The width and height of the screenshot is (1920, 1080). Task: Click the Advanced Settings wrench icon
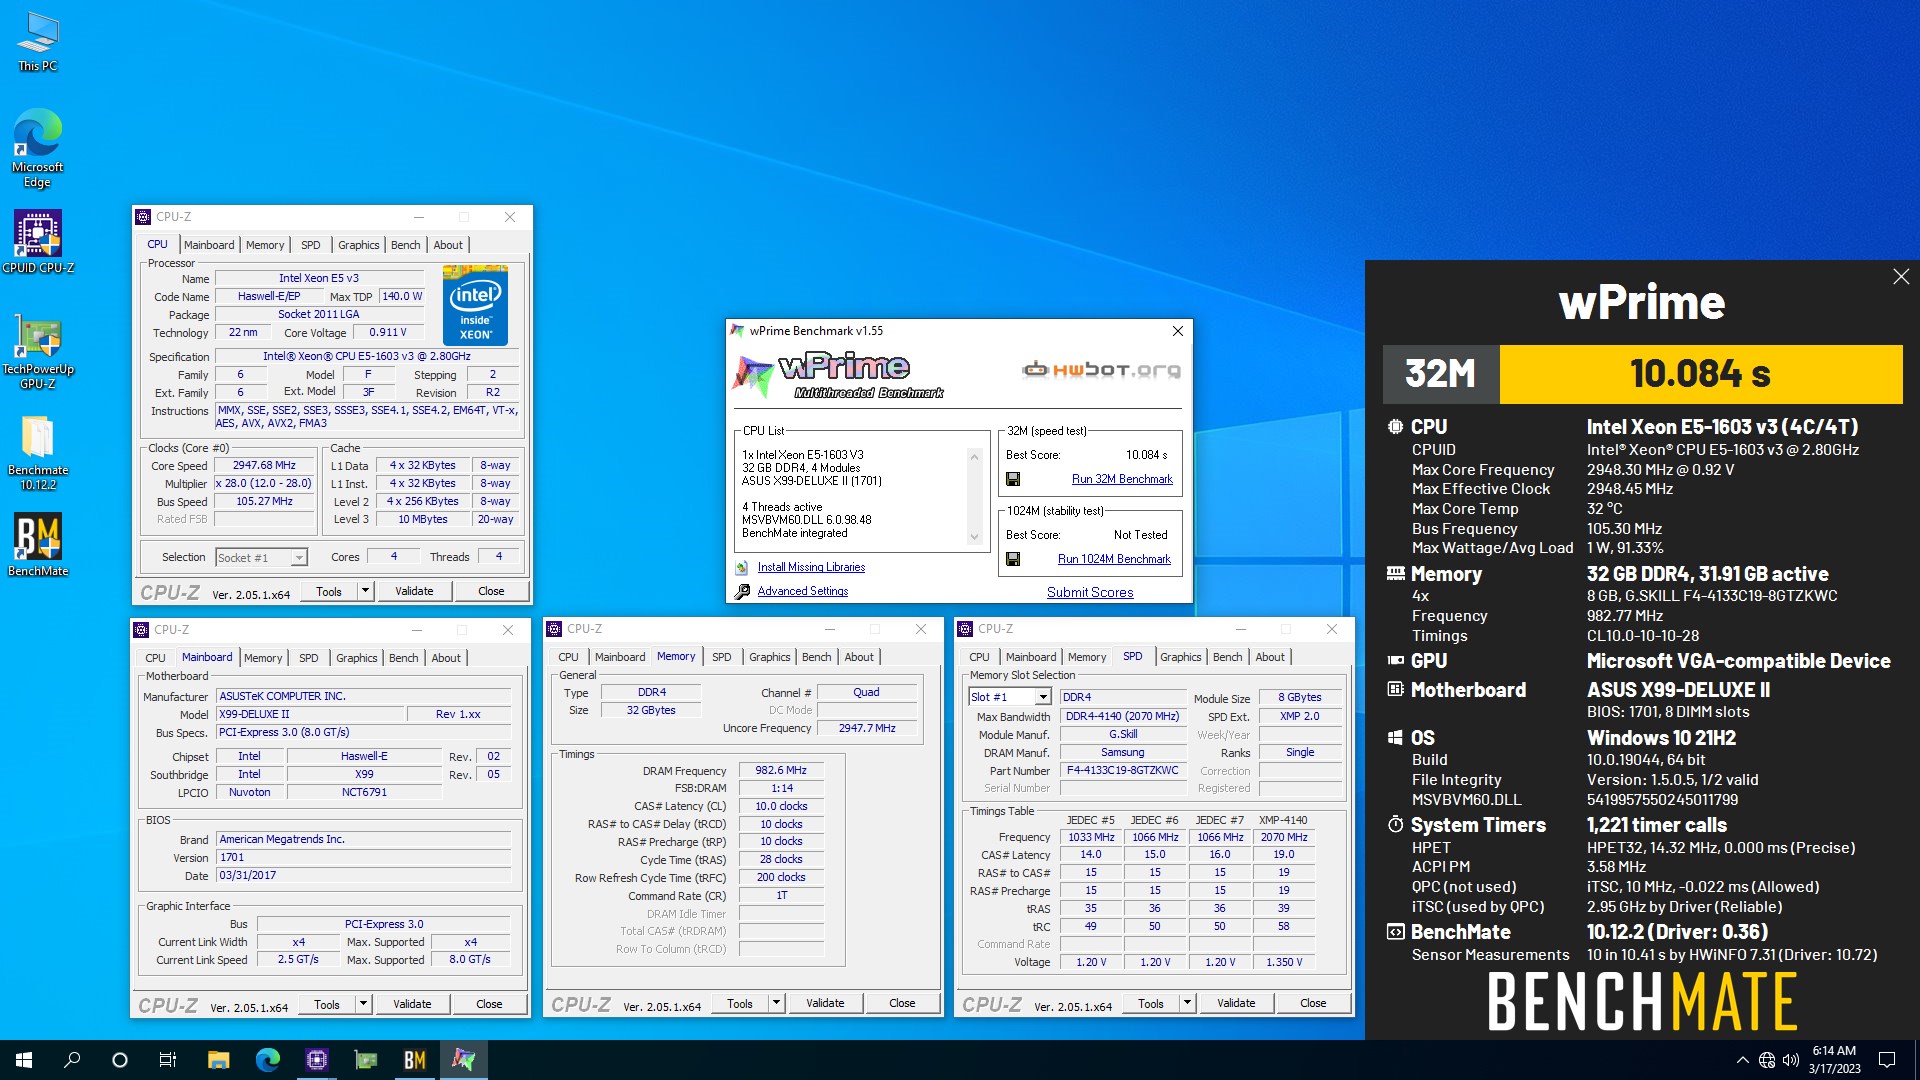coord(742,591)
